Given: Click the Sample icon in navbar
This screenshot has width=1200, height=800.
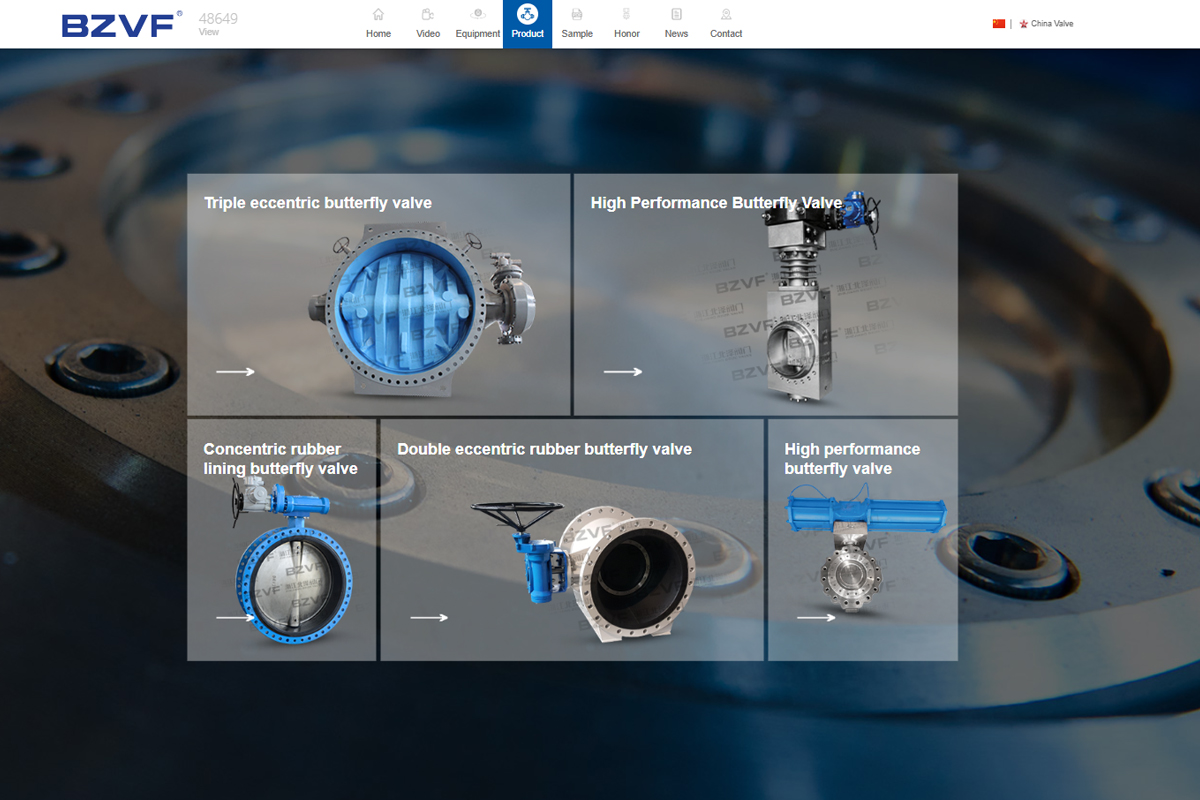Looking at the screenshot, I should coord(577,15).
